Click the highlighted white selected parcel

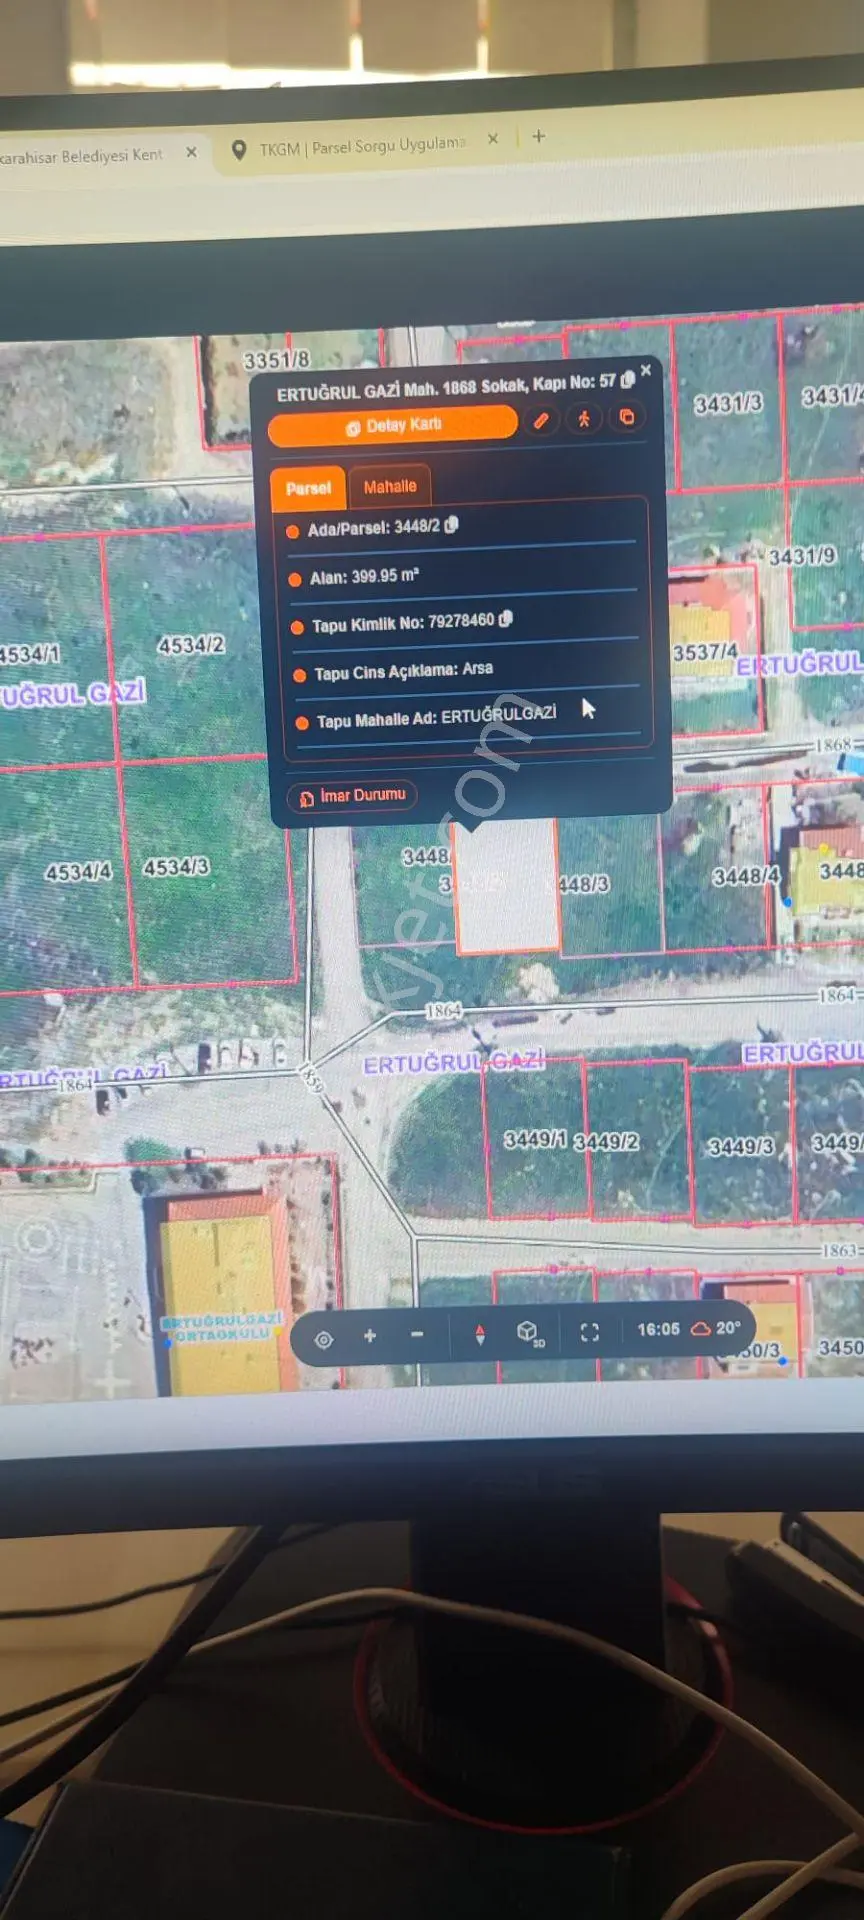coord(506,885)
